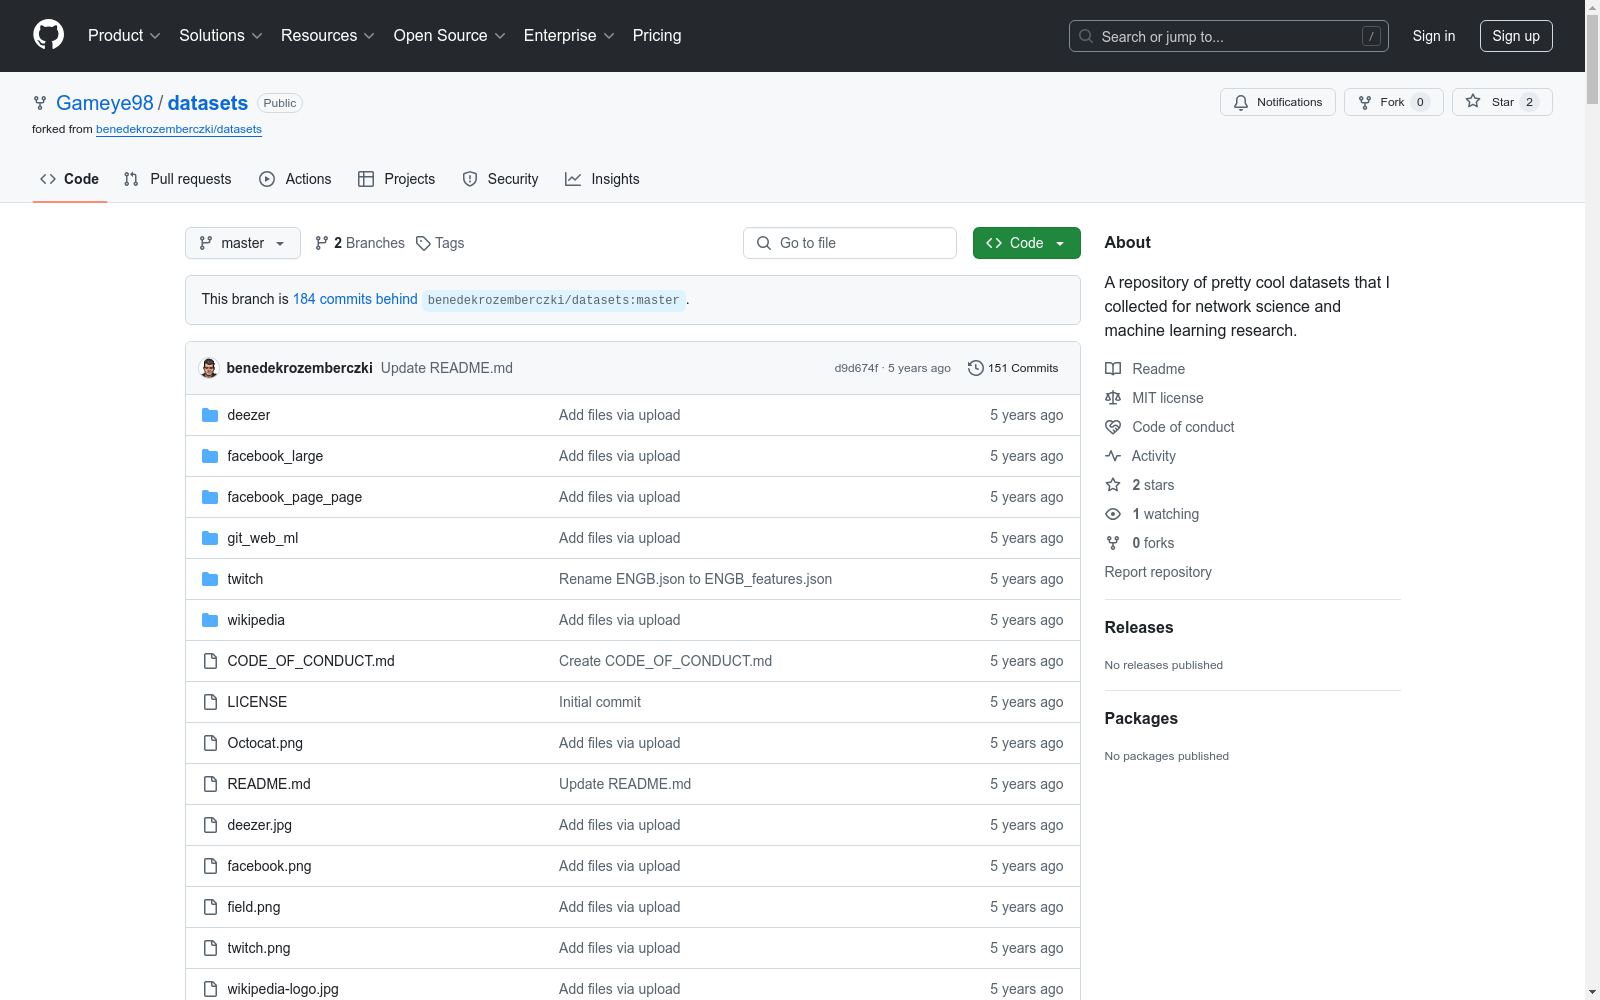Switch to the Pull requests tab
Image resolution: width=1600 pixels, height=1000 pixels.
(x=178, y=179)
